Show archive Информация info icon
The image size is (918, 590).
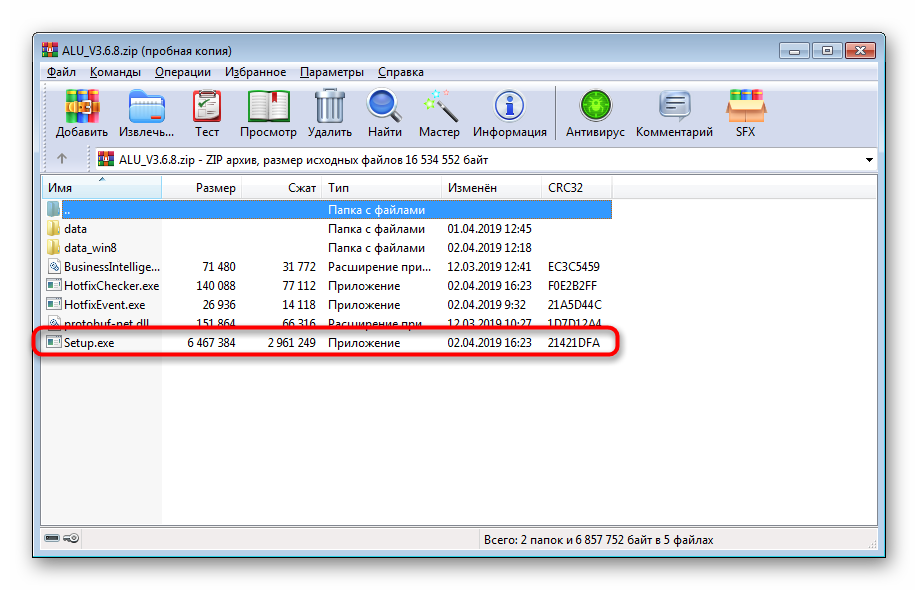tap(509, 108)
